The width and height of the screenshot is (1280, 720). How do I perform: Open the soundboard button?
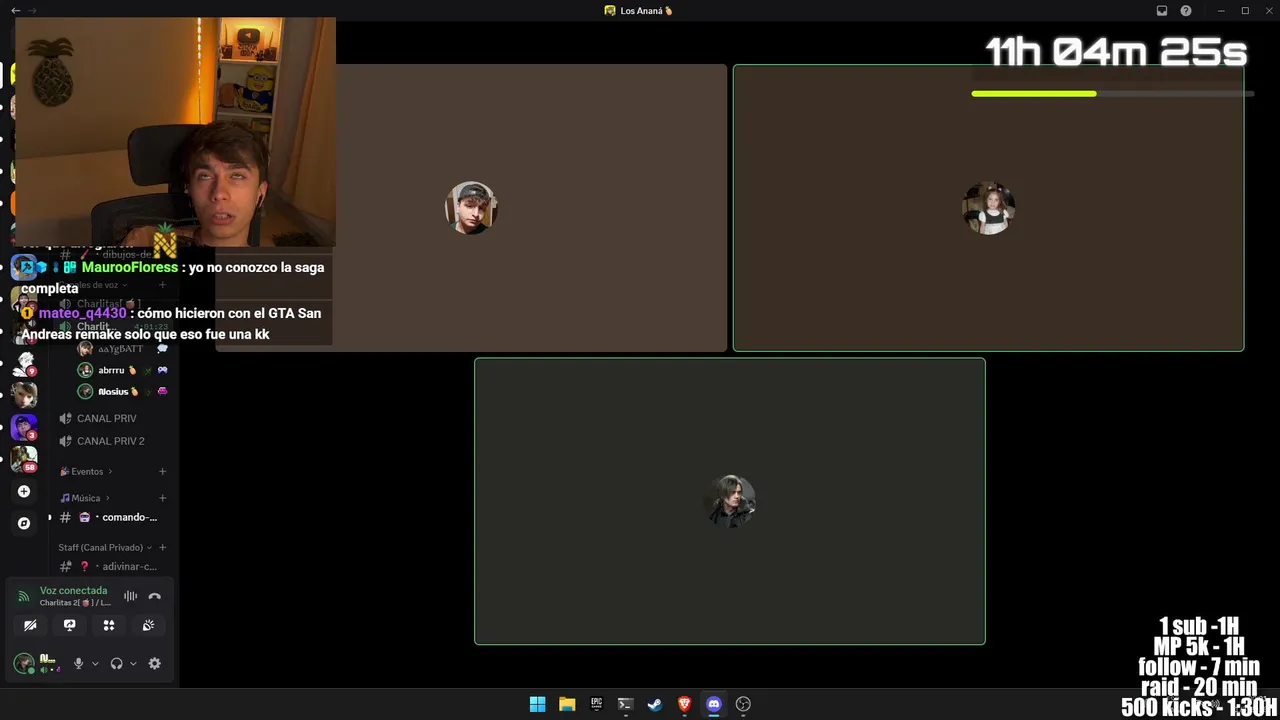pyautogui.click(x=148, y=625)
